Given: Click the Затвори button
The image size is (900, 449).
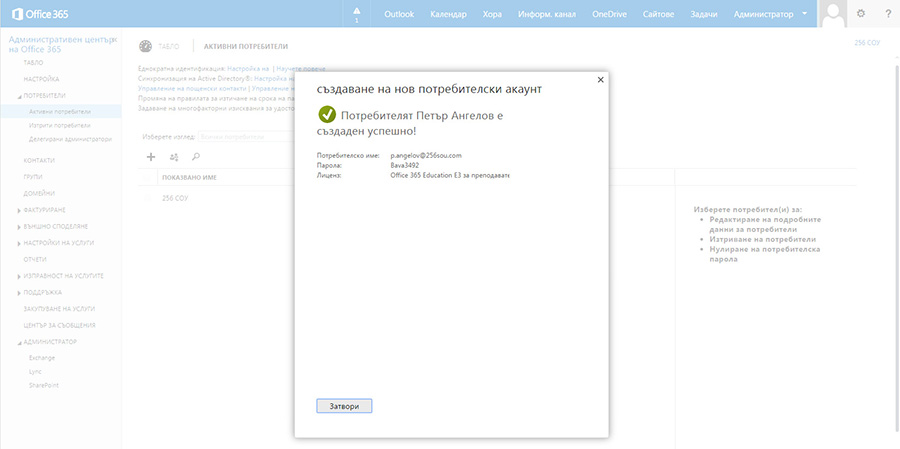Looking at the screenshot, I should pyautogui.click(x=344, y=406).
